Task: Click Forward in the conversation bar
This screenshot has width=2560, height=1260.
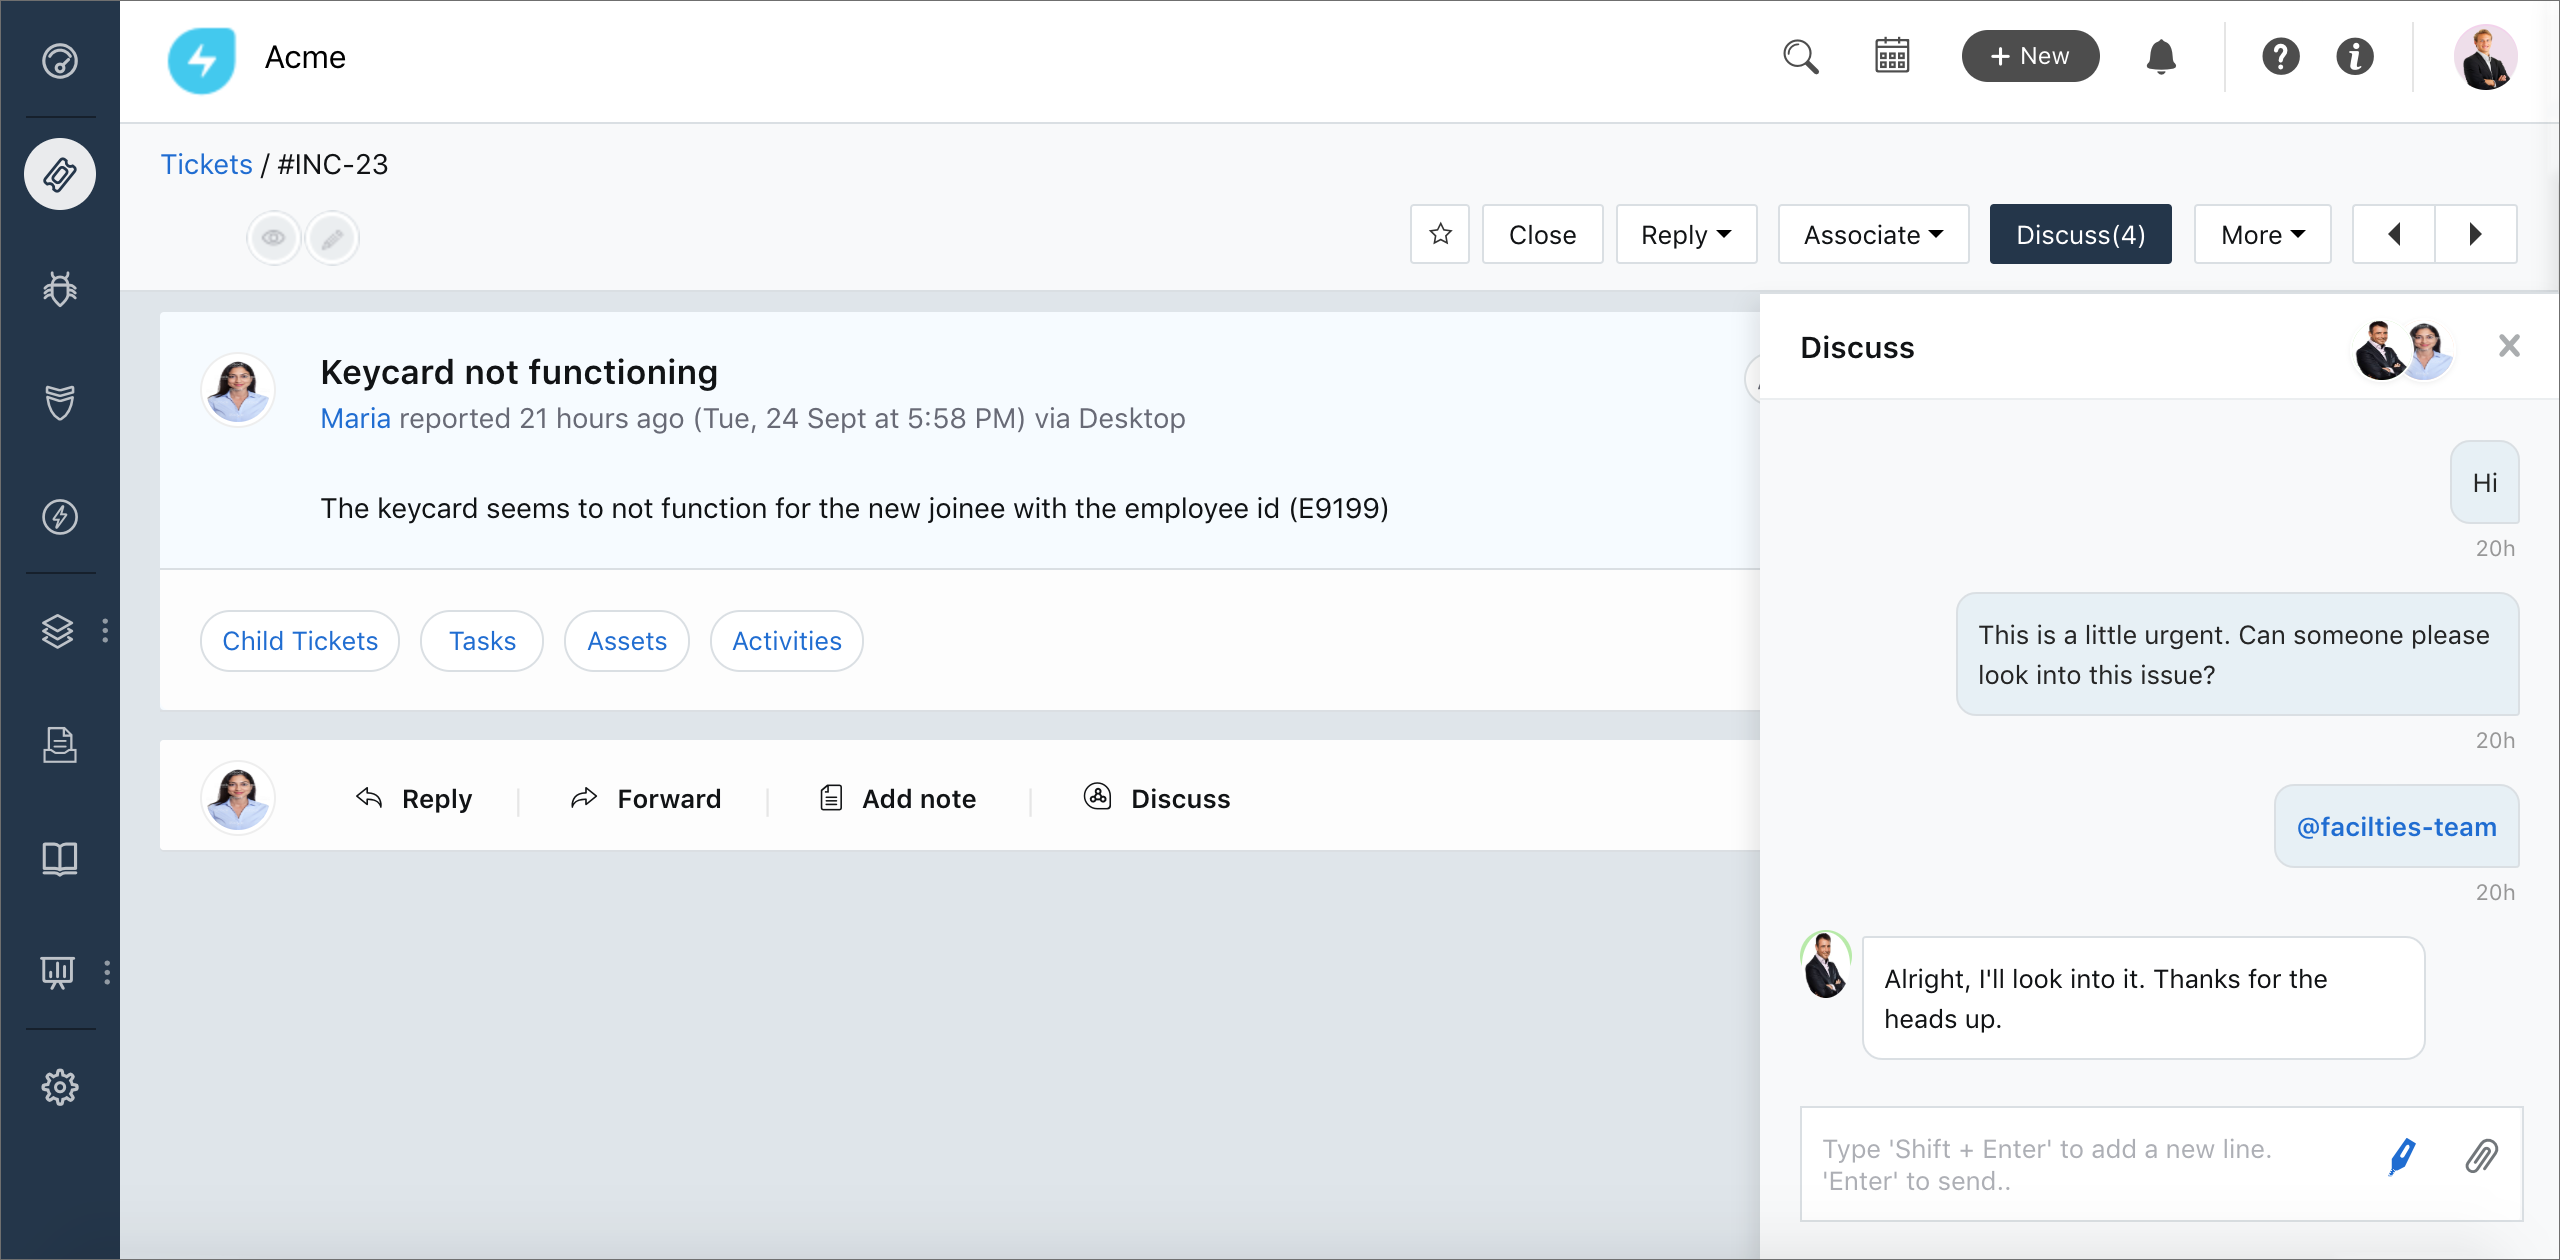Action: (645, 798)
